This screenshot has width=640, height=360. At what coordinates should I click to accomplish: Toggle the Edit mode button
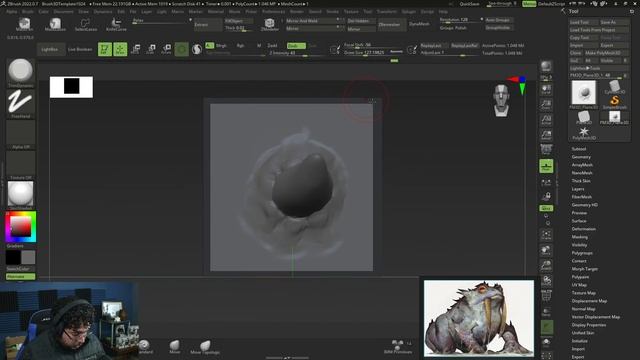click(x=105, y=49)
